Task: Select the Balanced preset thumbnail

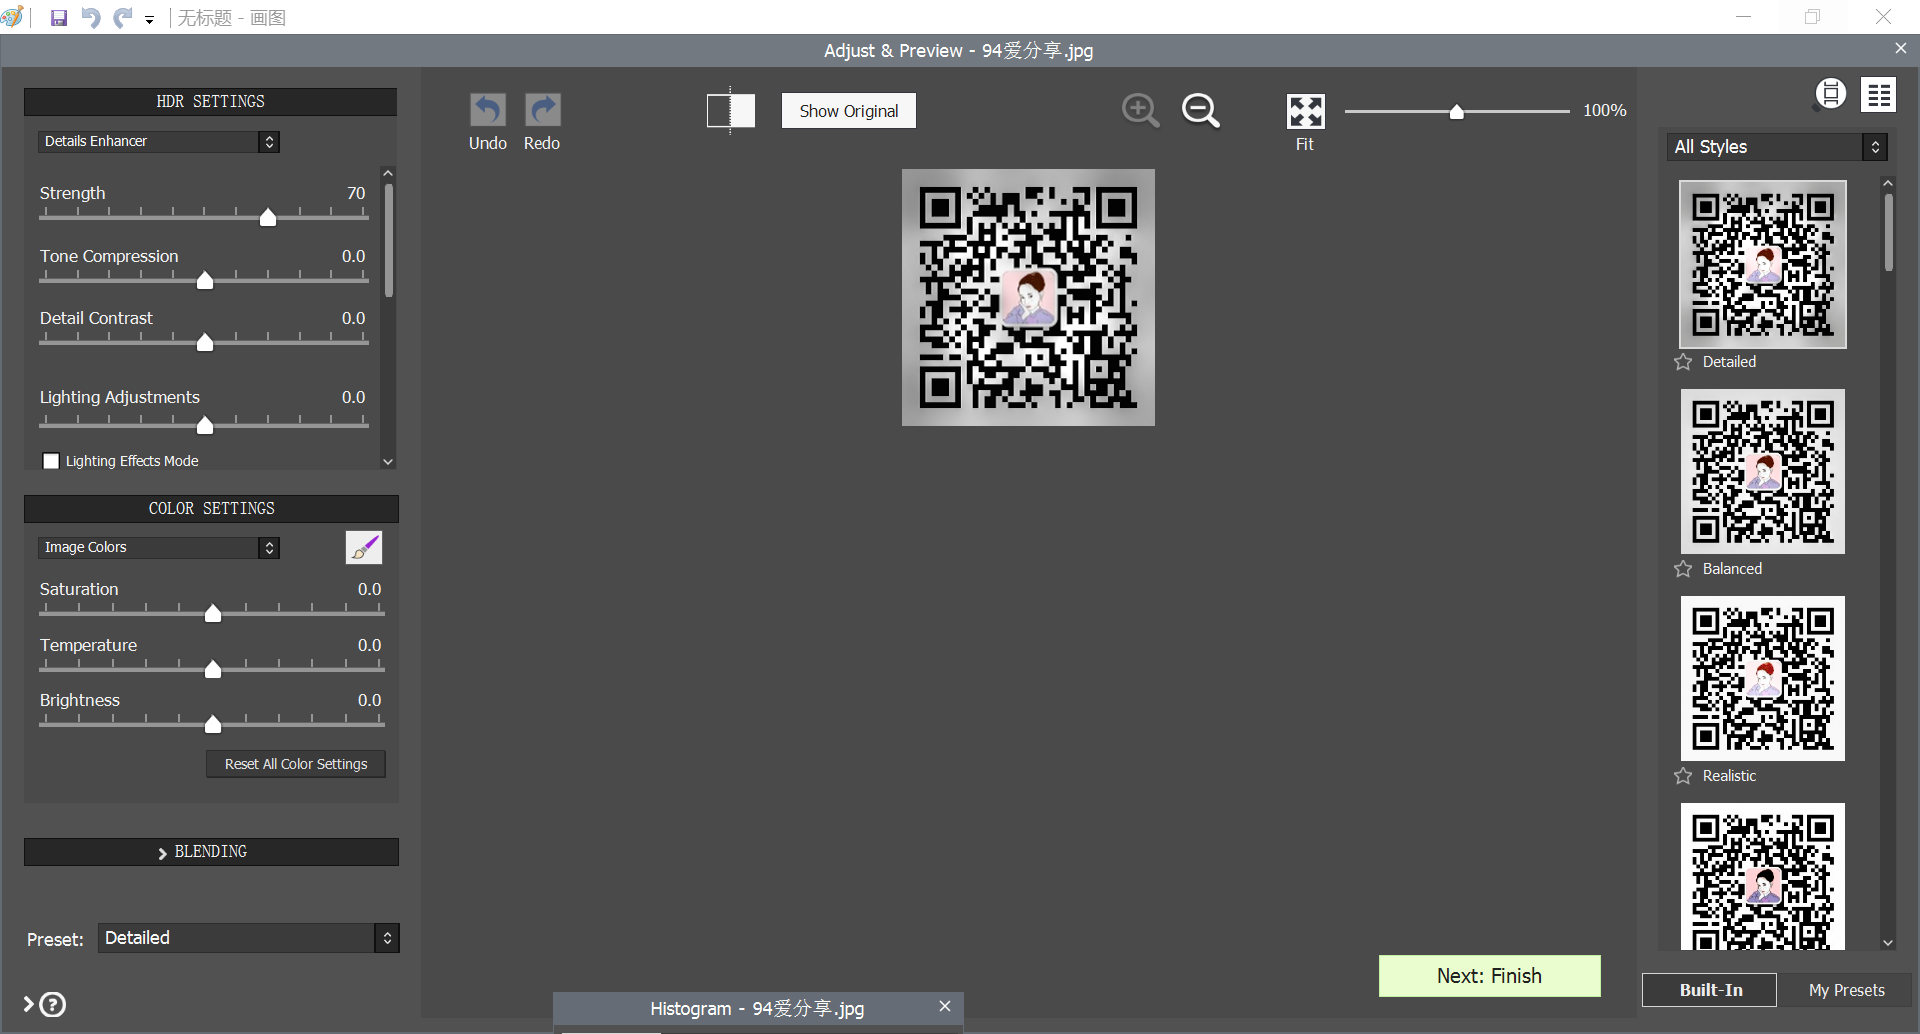Action: pyautogui.click(x=1763, y=471)
